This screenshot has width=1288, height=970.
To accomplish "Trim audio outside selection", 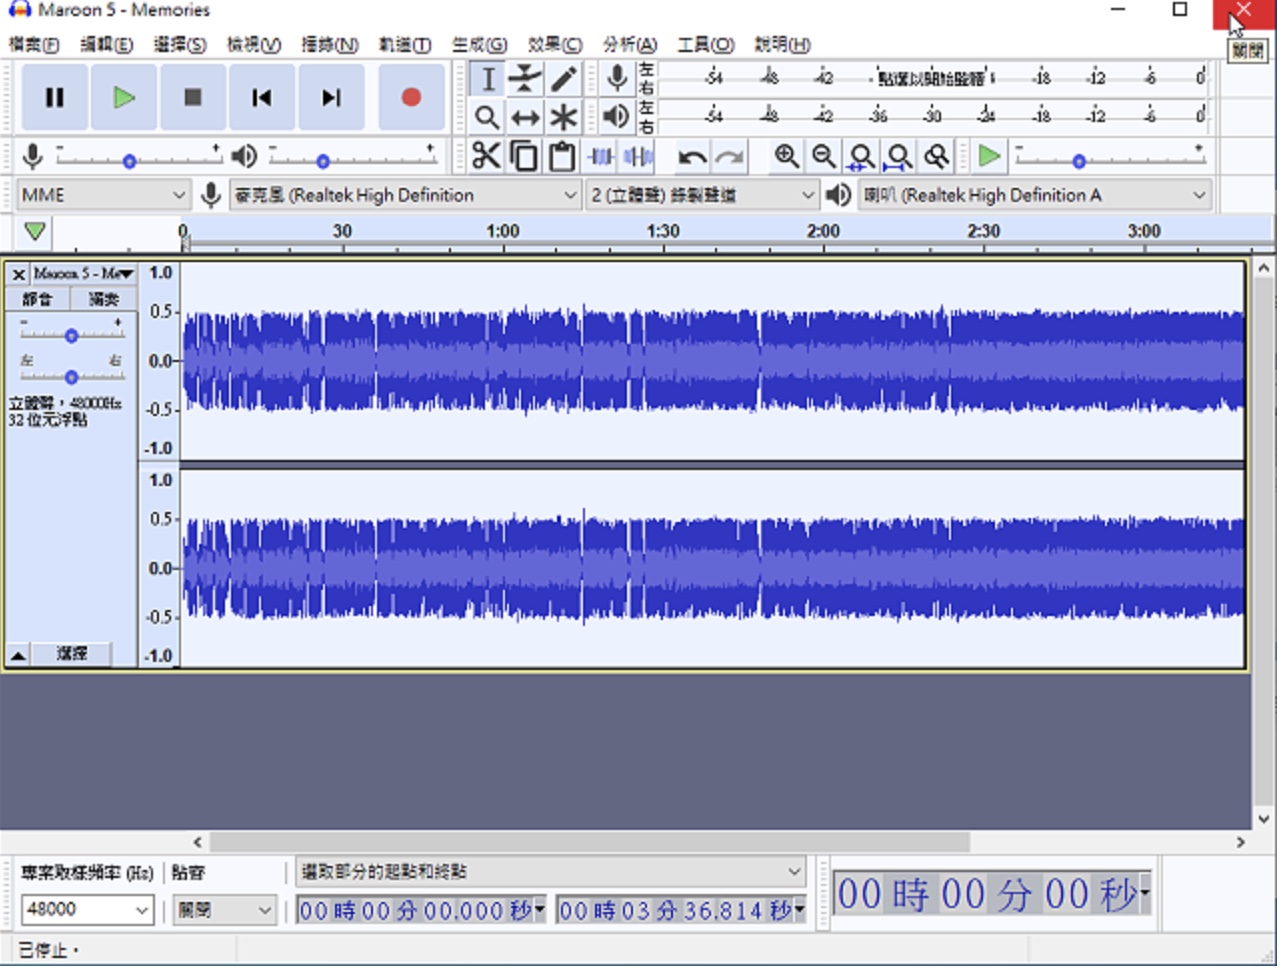I will 601,157.
